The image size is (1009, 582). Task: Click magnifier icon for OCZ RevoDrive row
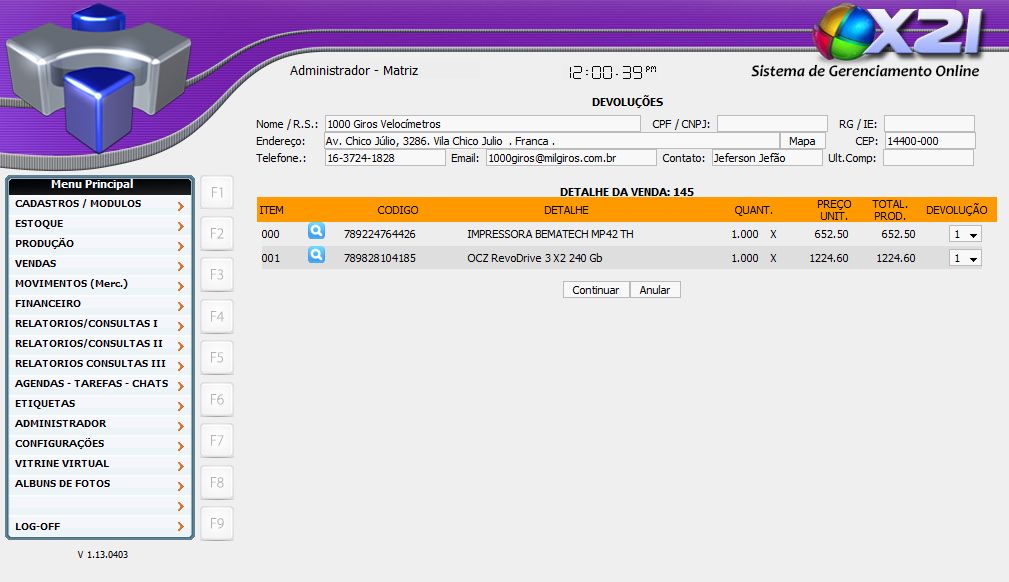tap(316, 255)
